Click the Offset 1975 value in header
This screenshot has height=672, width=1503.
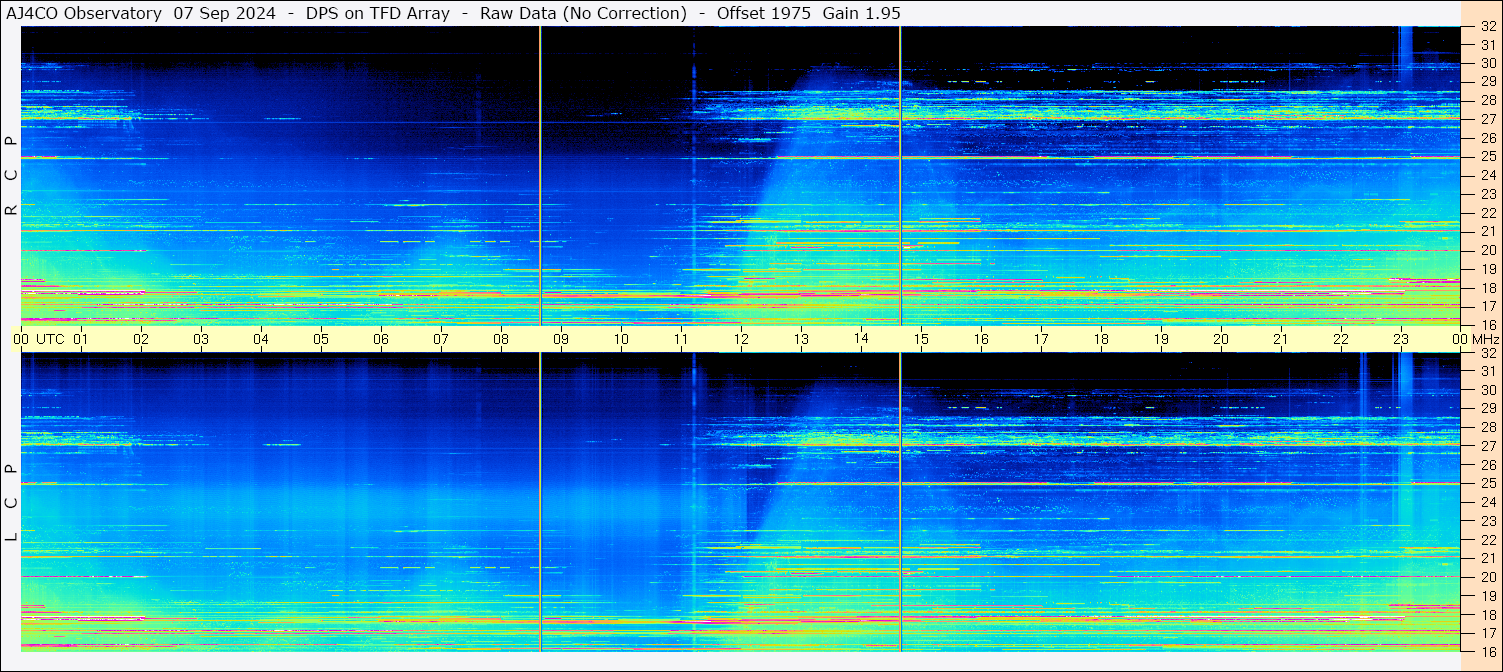click(x=761, y=13)
